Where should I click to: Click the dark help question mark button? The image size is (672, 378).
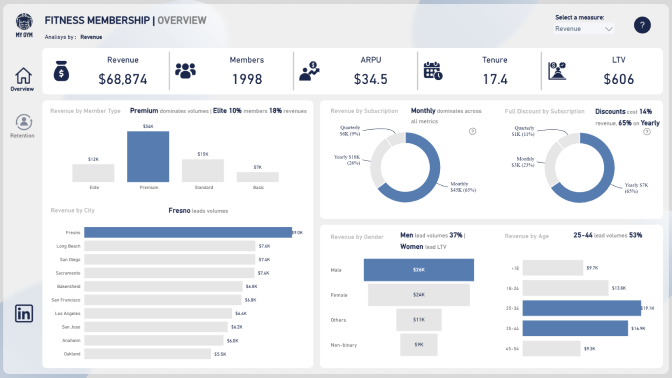[x=642, y=25]
